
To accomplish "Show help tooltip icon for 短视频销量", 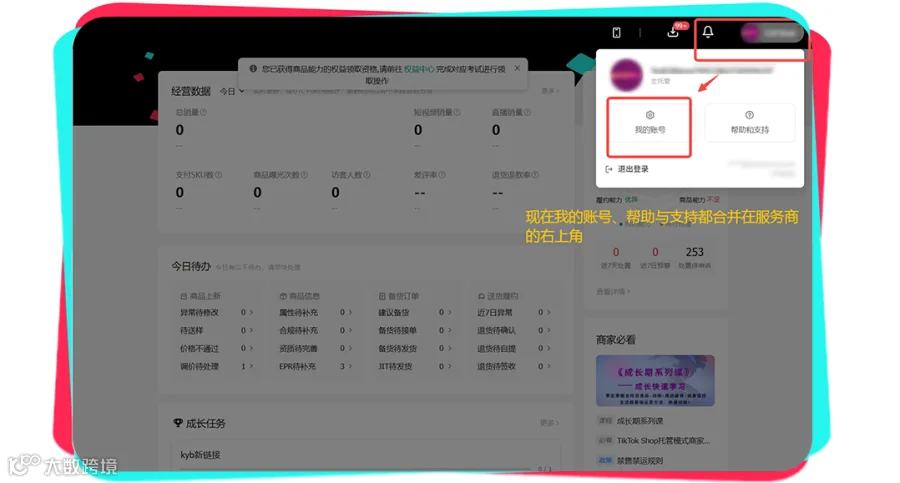I will [457, 112].
